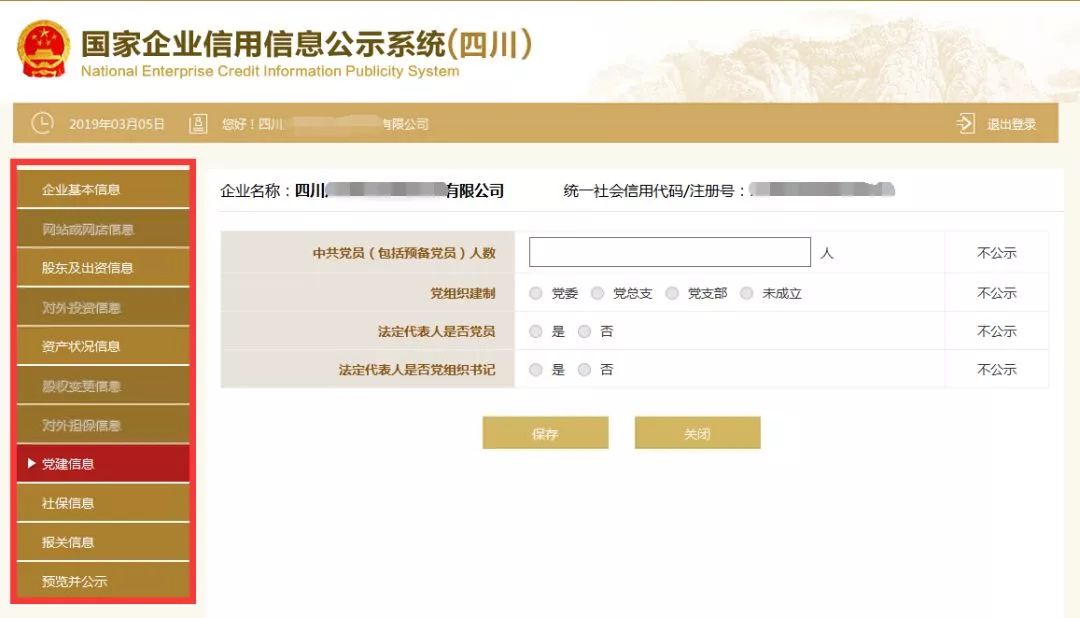Open 报关信息 in the sidebar
The image size is (1080, 618).
pyautogui.click(x=103, y=542)
